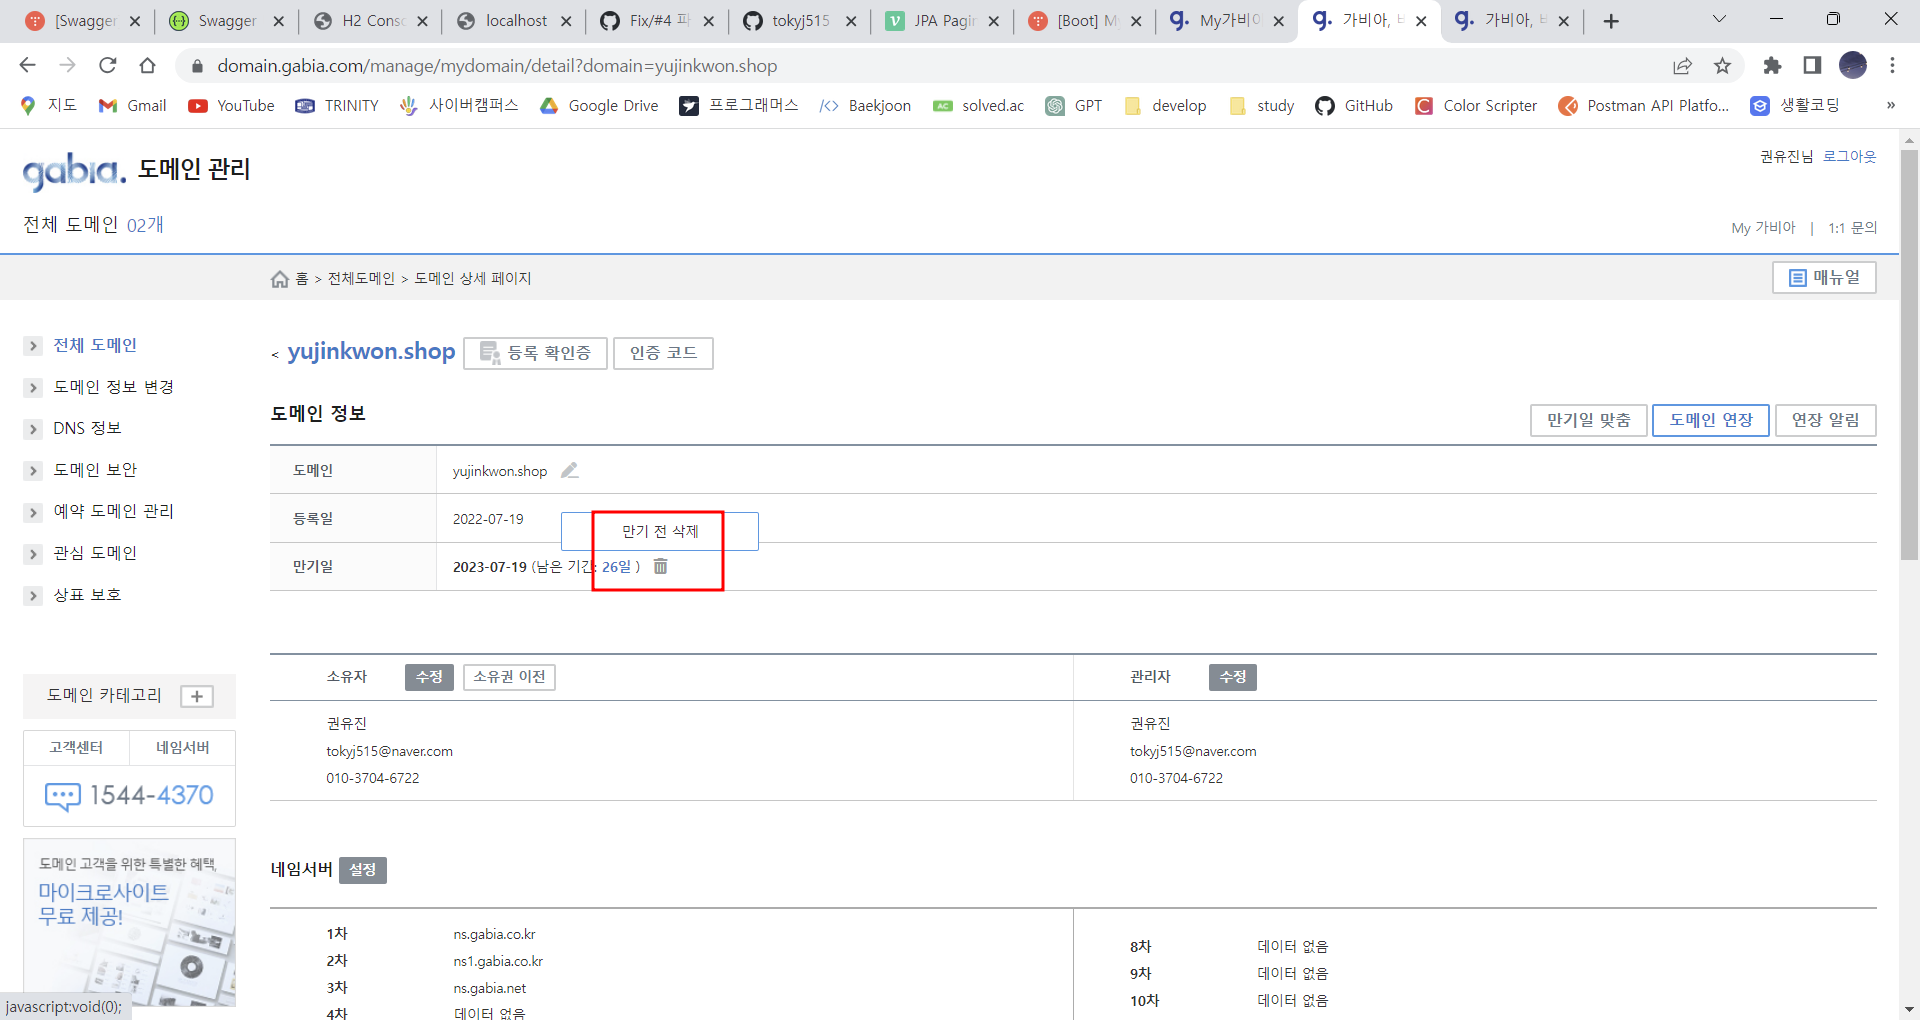Screen dimensions: 1920x1020
Task: Click the chat icon beside 1544-4370
Action: [63, 796]
